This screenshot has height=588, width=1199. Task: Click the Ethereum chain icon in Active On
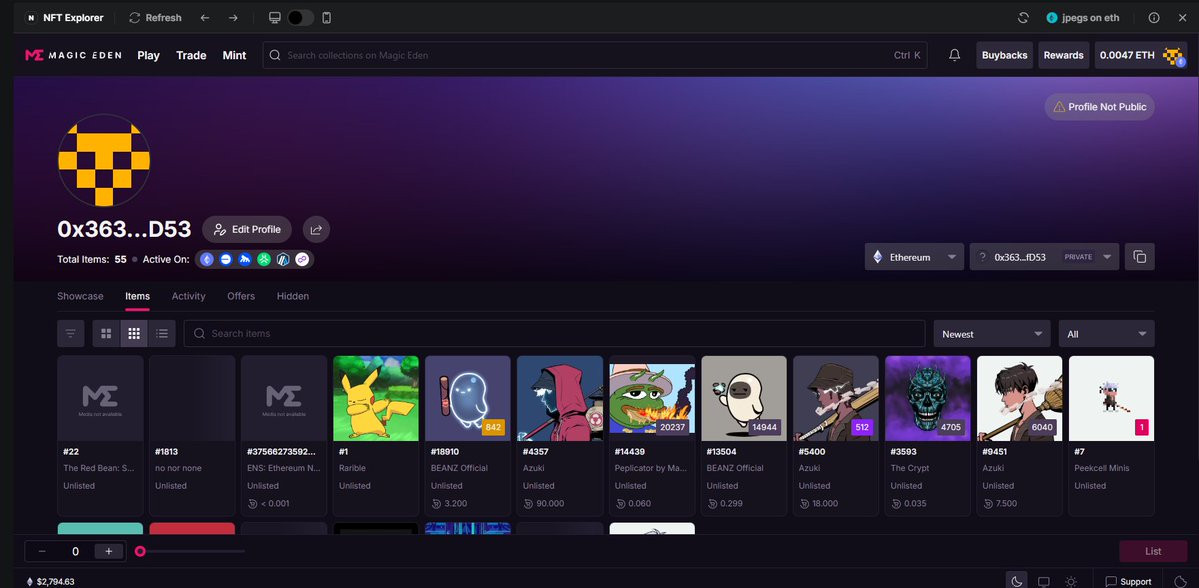coord(206,259)
